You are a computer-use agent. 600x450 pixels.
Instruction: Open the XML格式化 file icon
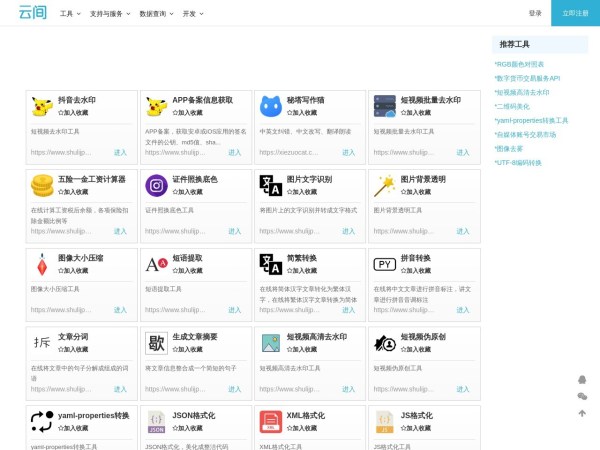coord(271,421)
